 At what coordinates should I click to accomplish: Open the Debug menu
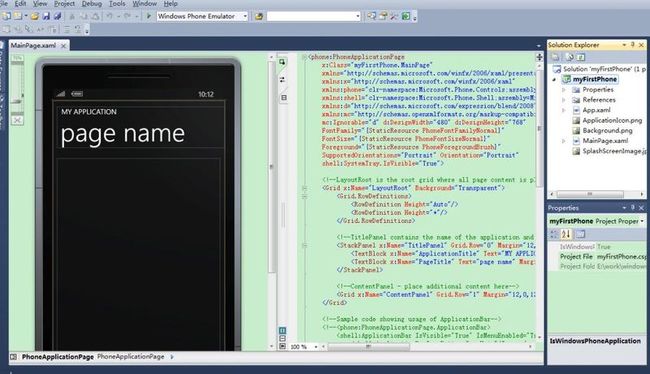coord(92,4)
